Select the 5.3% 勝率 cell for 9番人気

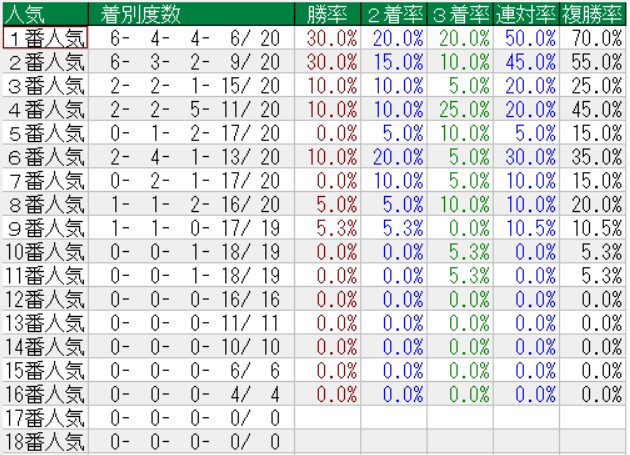329,227
